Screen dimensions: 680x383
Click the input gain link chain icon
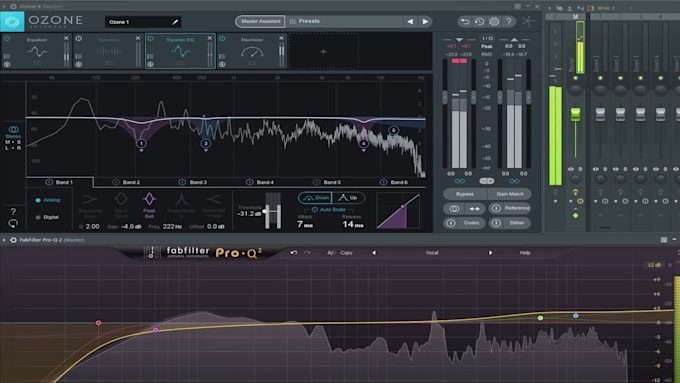[x=460, y=181]
